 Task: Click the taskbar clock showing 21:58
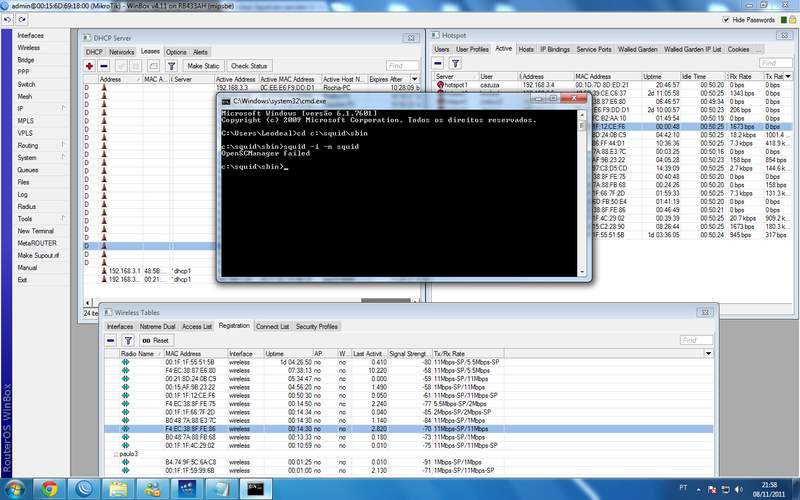click(769, 489)
